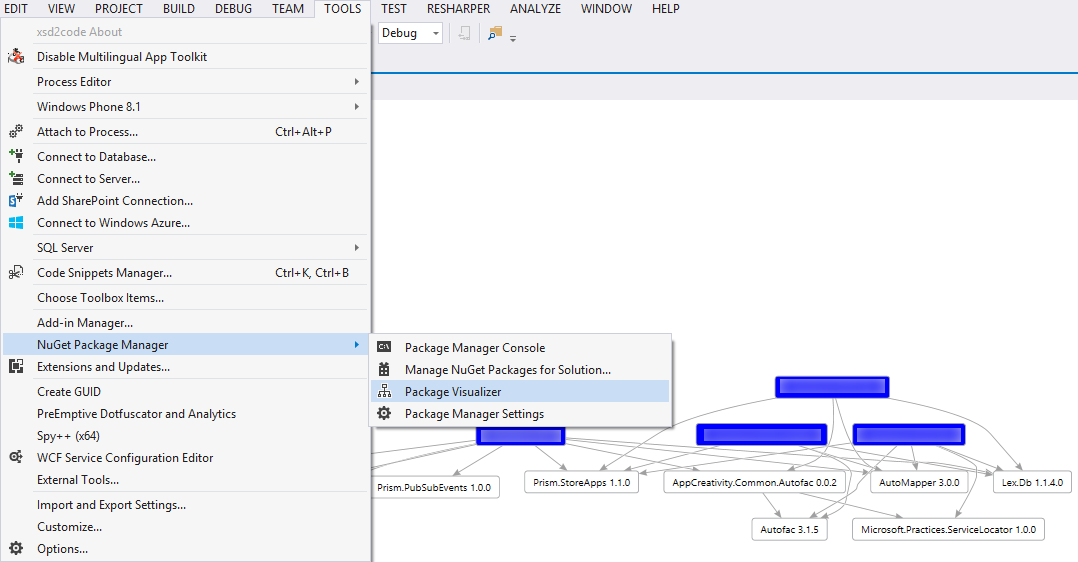This screenshot has width=1078, height=562.
Task: Select Manage NuGet Packages for Solution
Action: tap(520, 369)
